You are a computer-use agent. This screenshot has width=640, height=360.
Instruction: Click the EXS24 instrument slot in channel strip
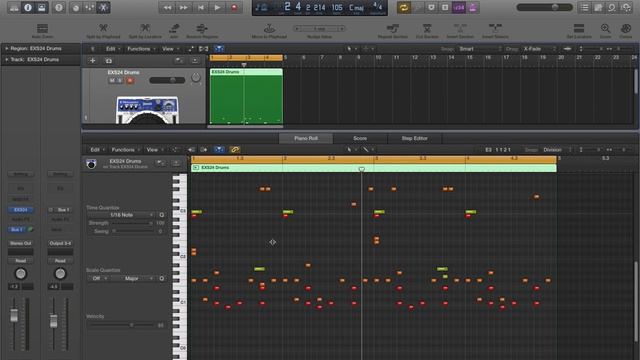point(20,210)
